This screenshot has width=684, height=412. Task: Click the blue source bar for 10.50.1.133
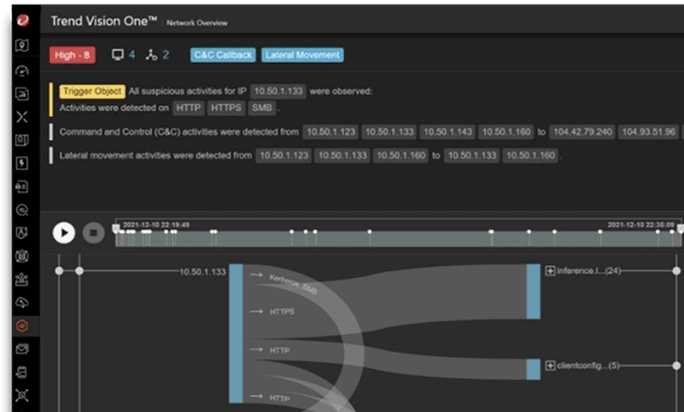[236, 333]
